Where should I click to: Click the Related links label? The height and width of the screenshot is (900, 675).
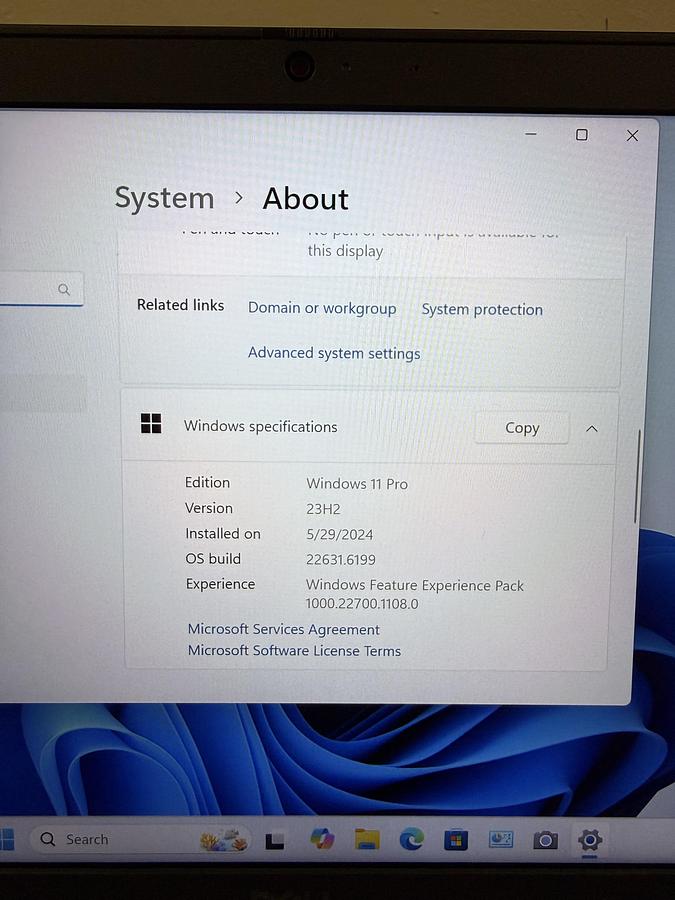click(x=180, y=305)
